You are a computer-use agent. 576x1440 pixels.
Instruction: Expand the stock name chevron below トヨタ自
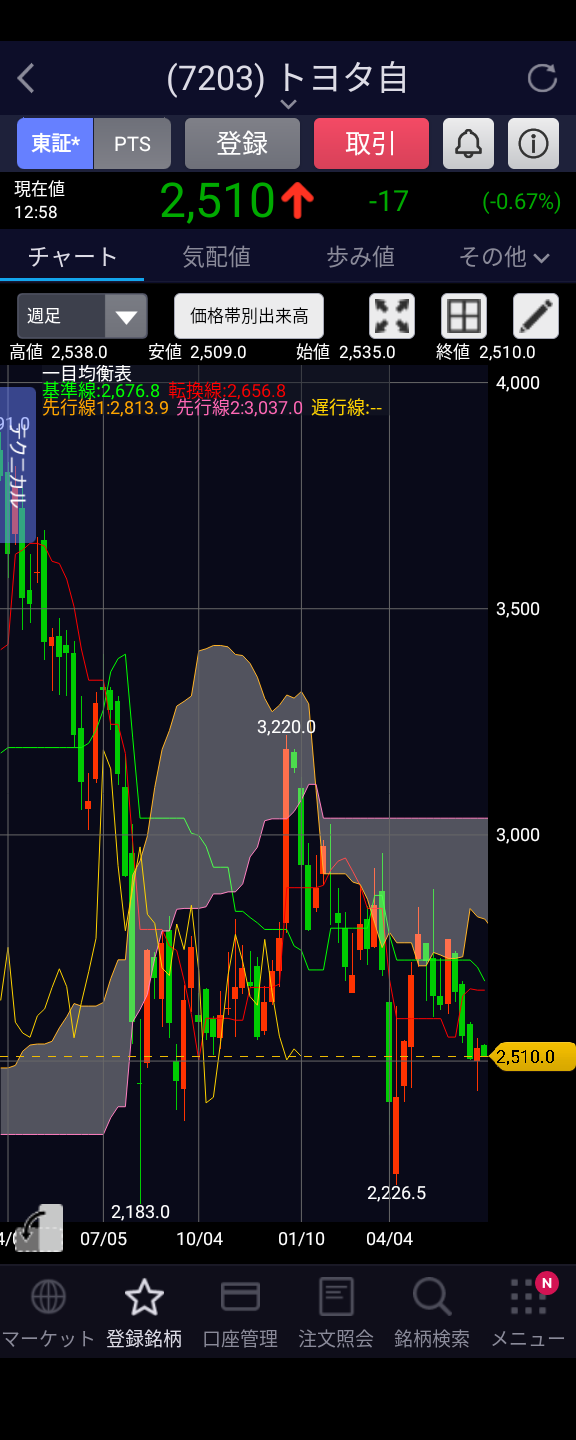[288, 103]
